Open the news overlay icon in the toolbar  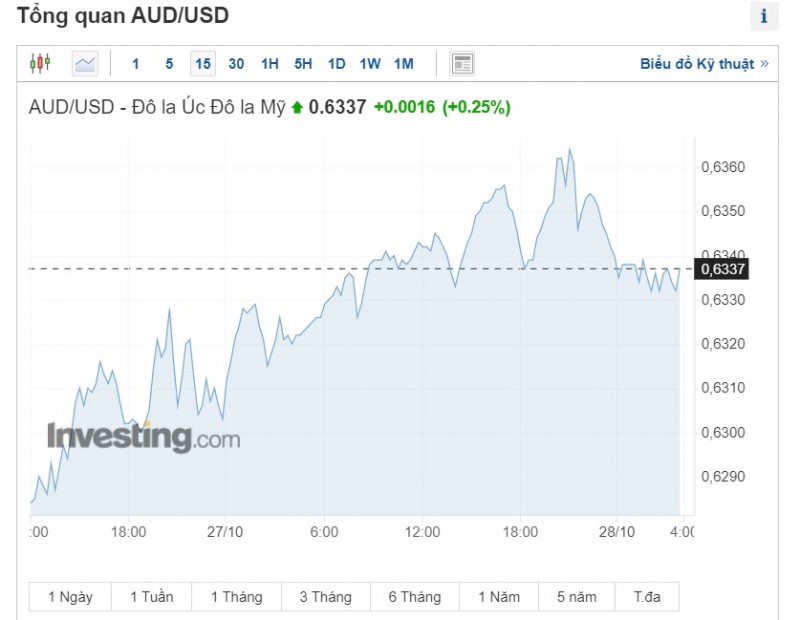click(x=461, y=64)
